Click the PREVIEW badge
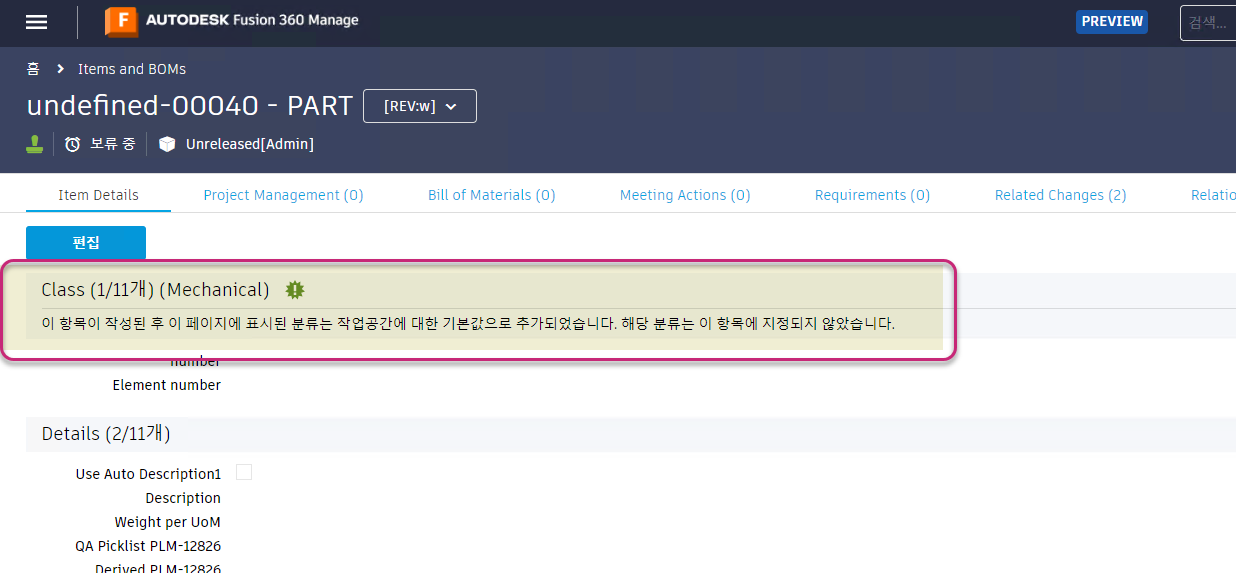The height and width of the screenshot is (573, 1236). point(1112,21)
